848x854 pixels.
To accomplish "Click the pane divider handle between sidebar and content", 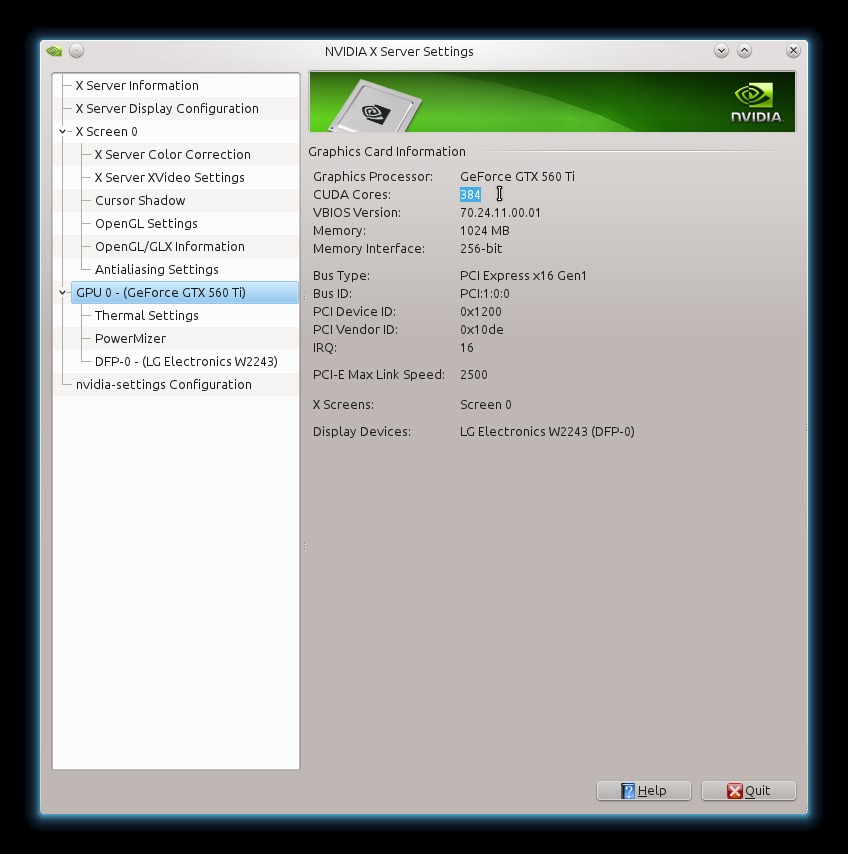I will pos(304,546).
